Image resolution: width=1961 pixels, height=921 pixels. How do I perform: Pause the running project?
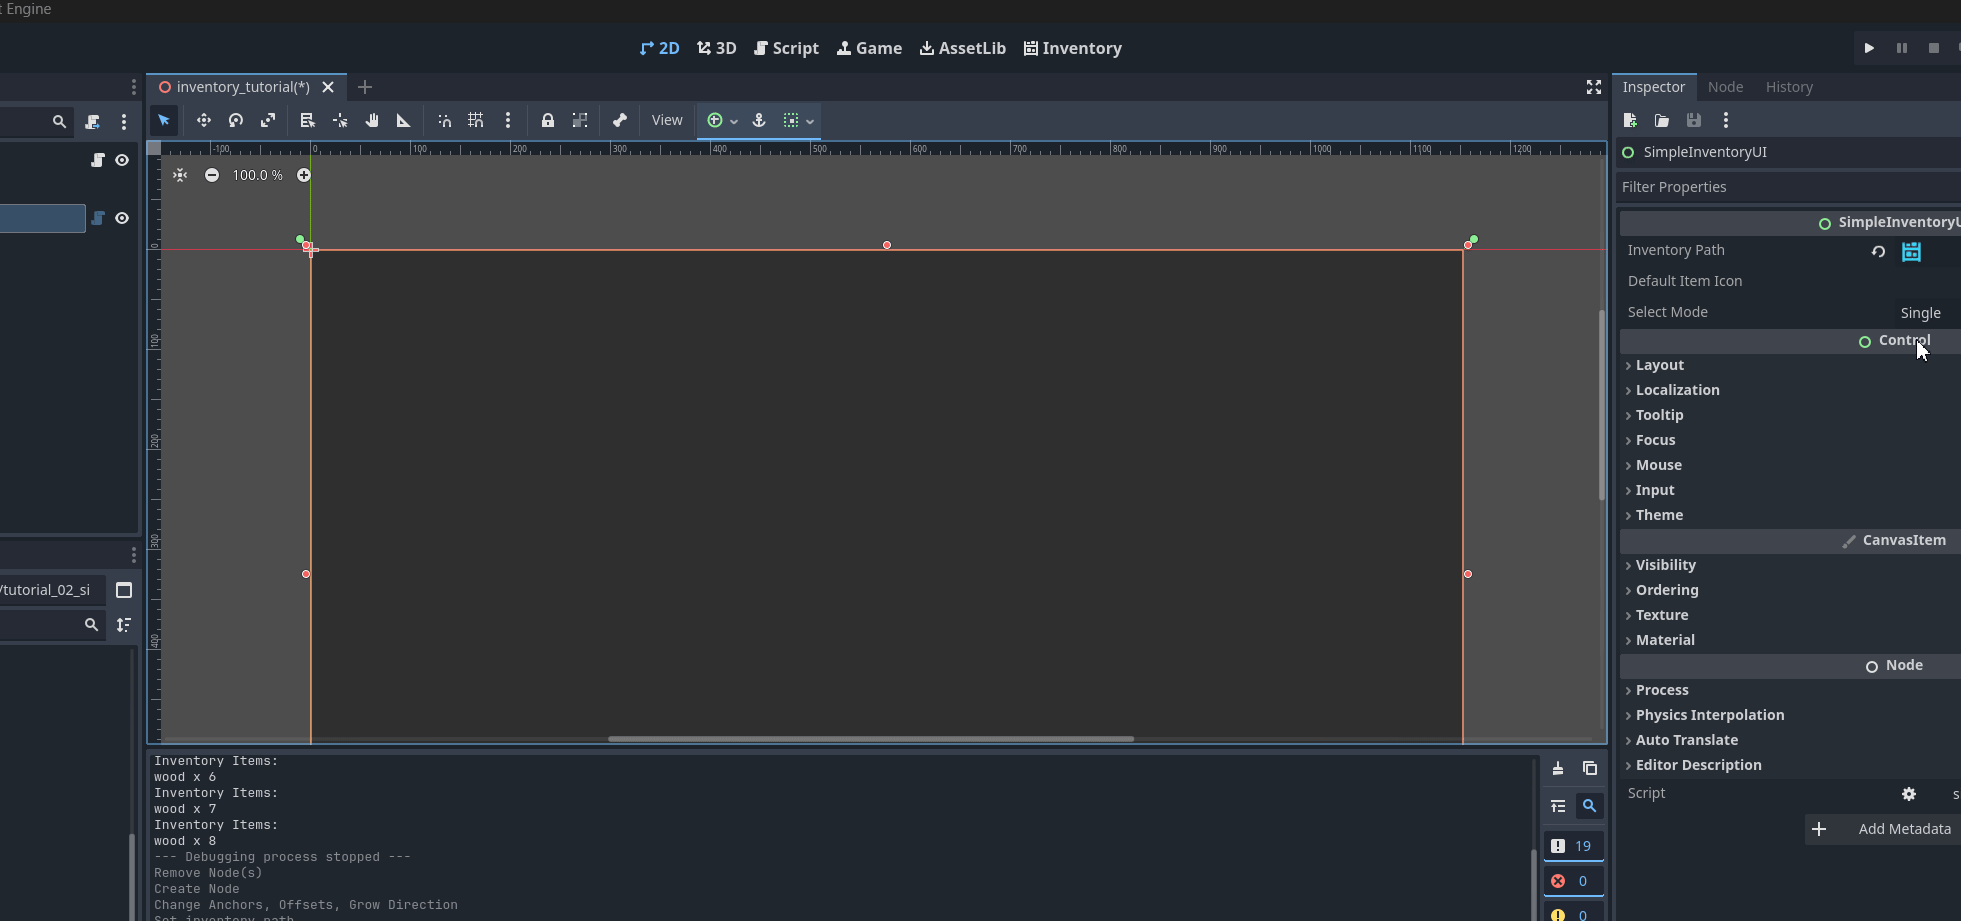[1902, 48]
